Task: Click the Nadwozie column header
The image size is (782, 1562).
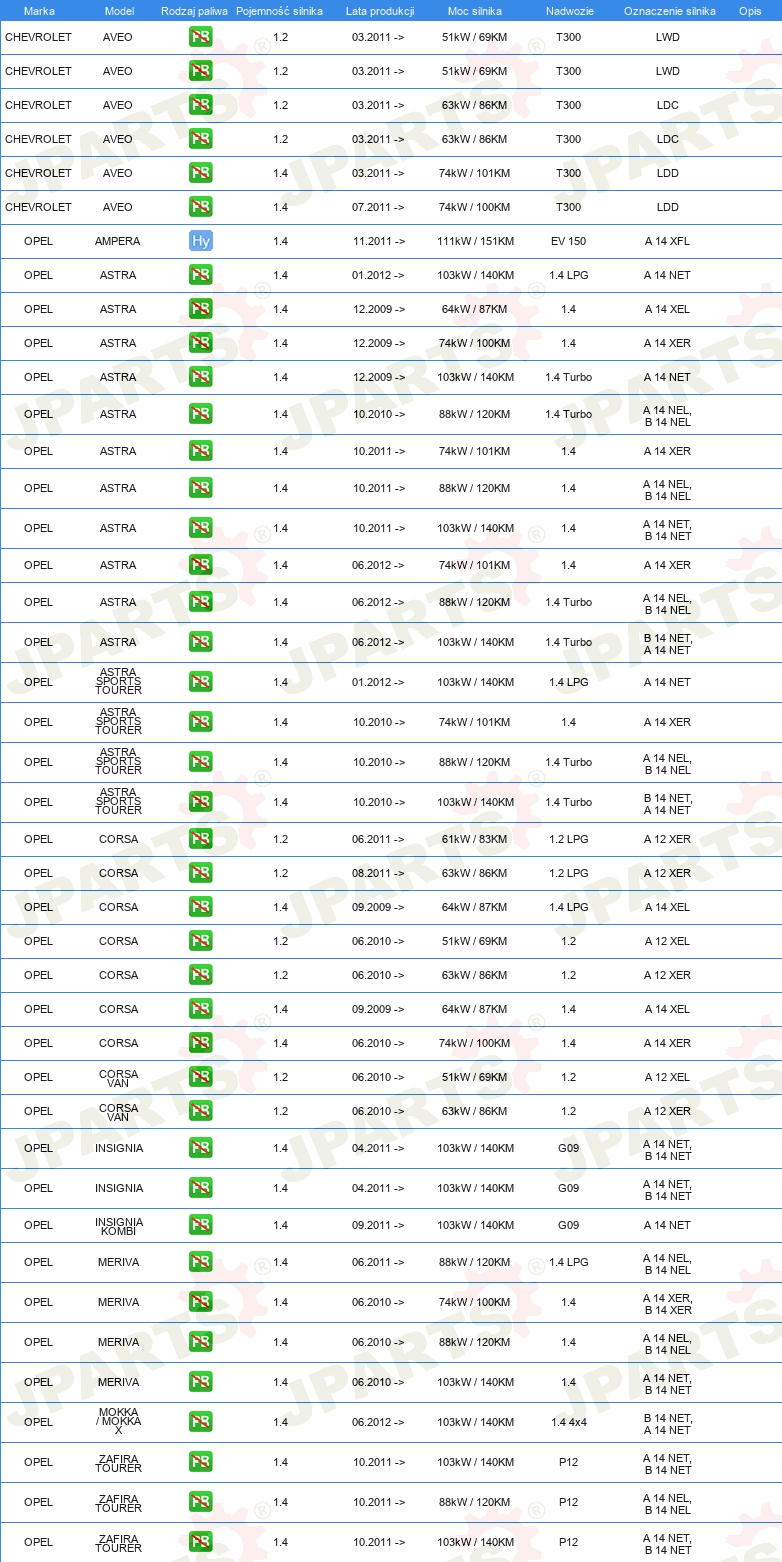Action: coord(568,11)
